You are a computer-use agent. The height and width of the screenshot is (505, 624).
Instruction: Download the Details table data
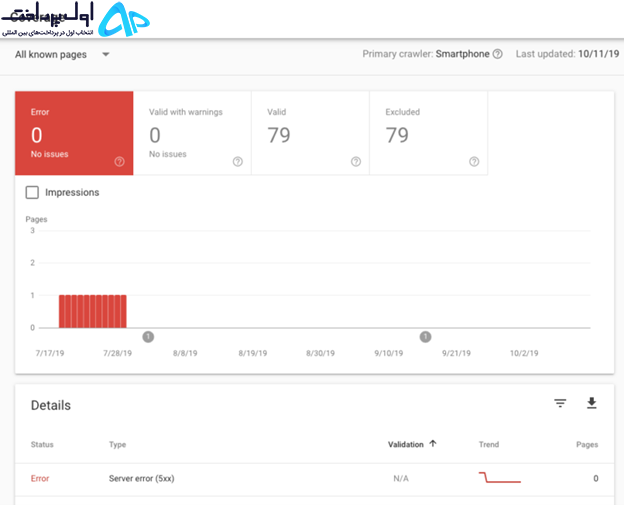point(592,403)
